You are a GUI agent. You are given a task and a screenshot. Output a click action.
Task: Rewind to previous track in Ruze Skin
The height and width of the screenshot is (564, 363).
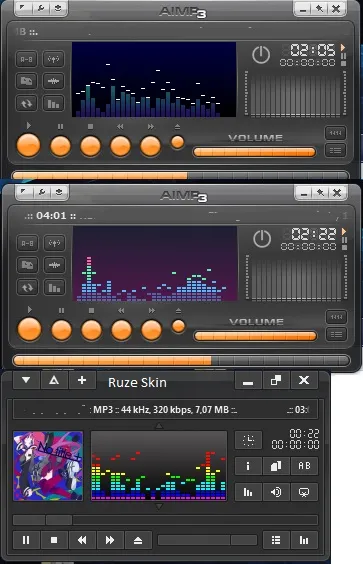click(82, 540)
